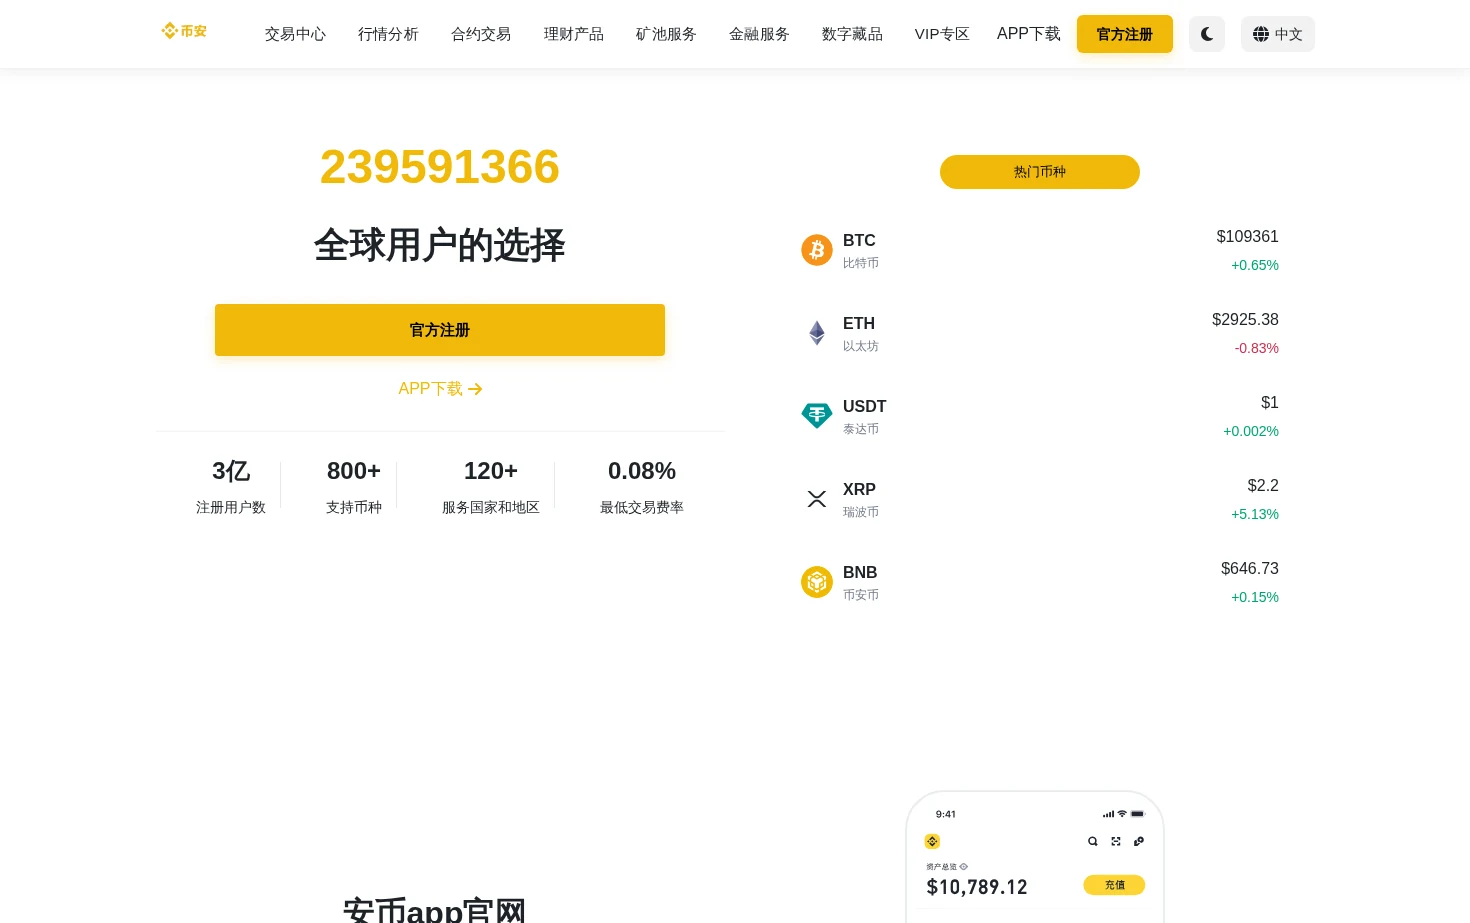Click the 800+ 支持币种 statistic
This screenshot has width=1470, height=923.
coord(354,488)
